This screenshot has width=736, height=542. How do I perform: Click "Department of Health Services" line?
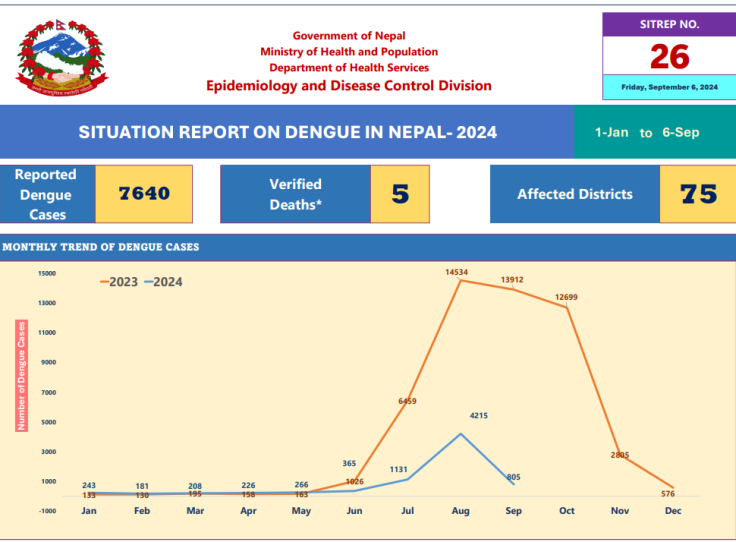349,68
